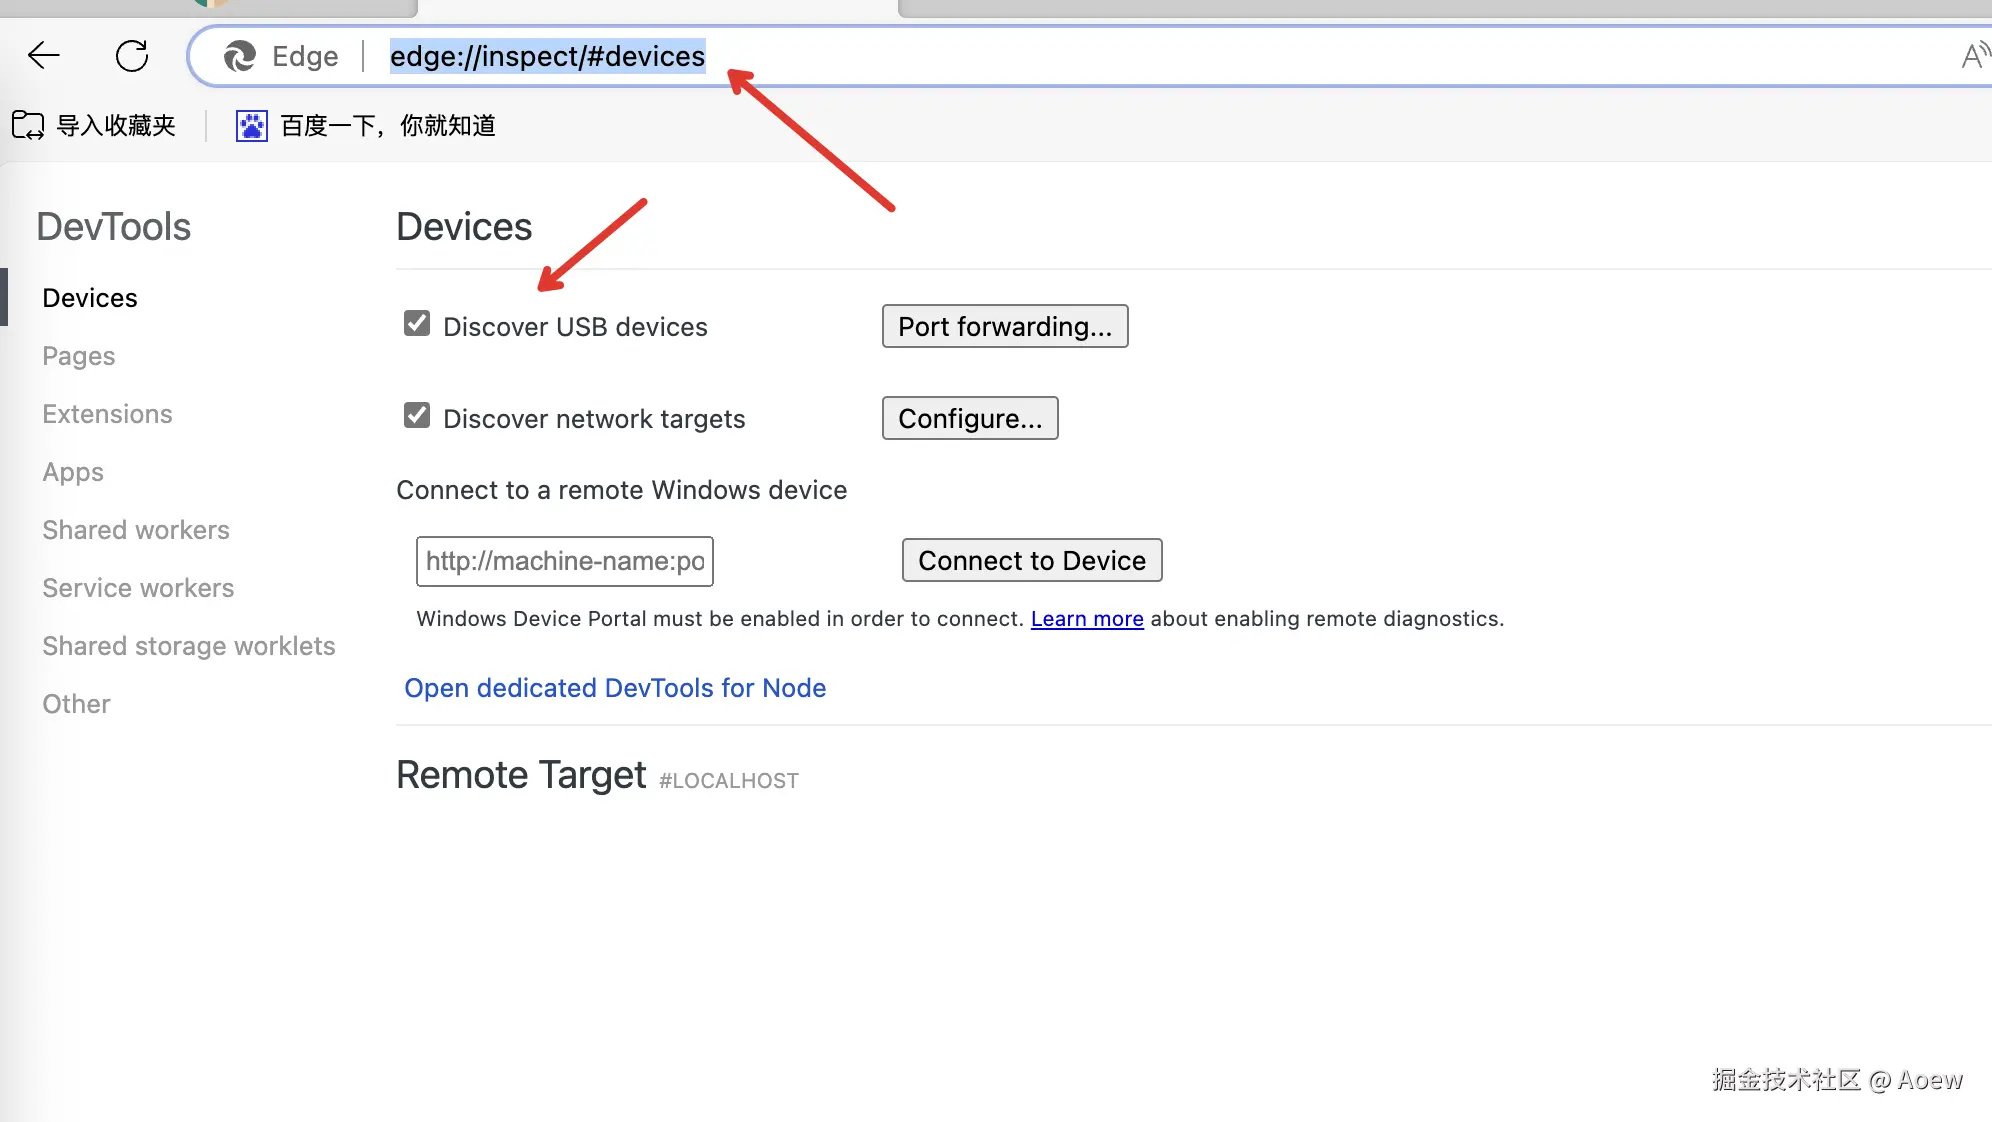
Task: Click the Baidu paw bookmark icon
Action: click(252, 125)
